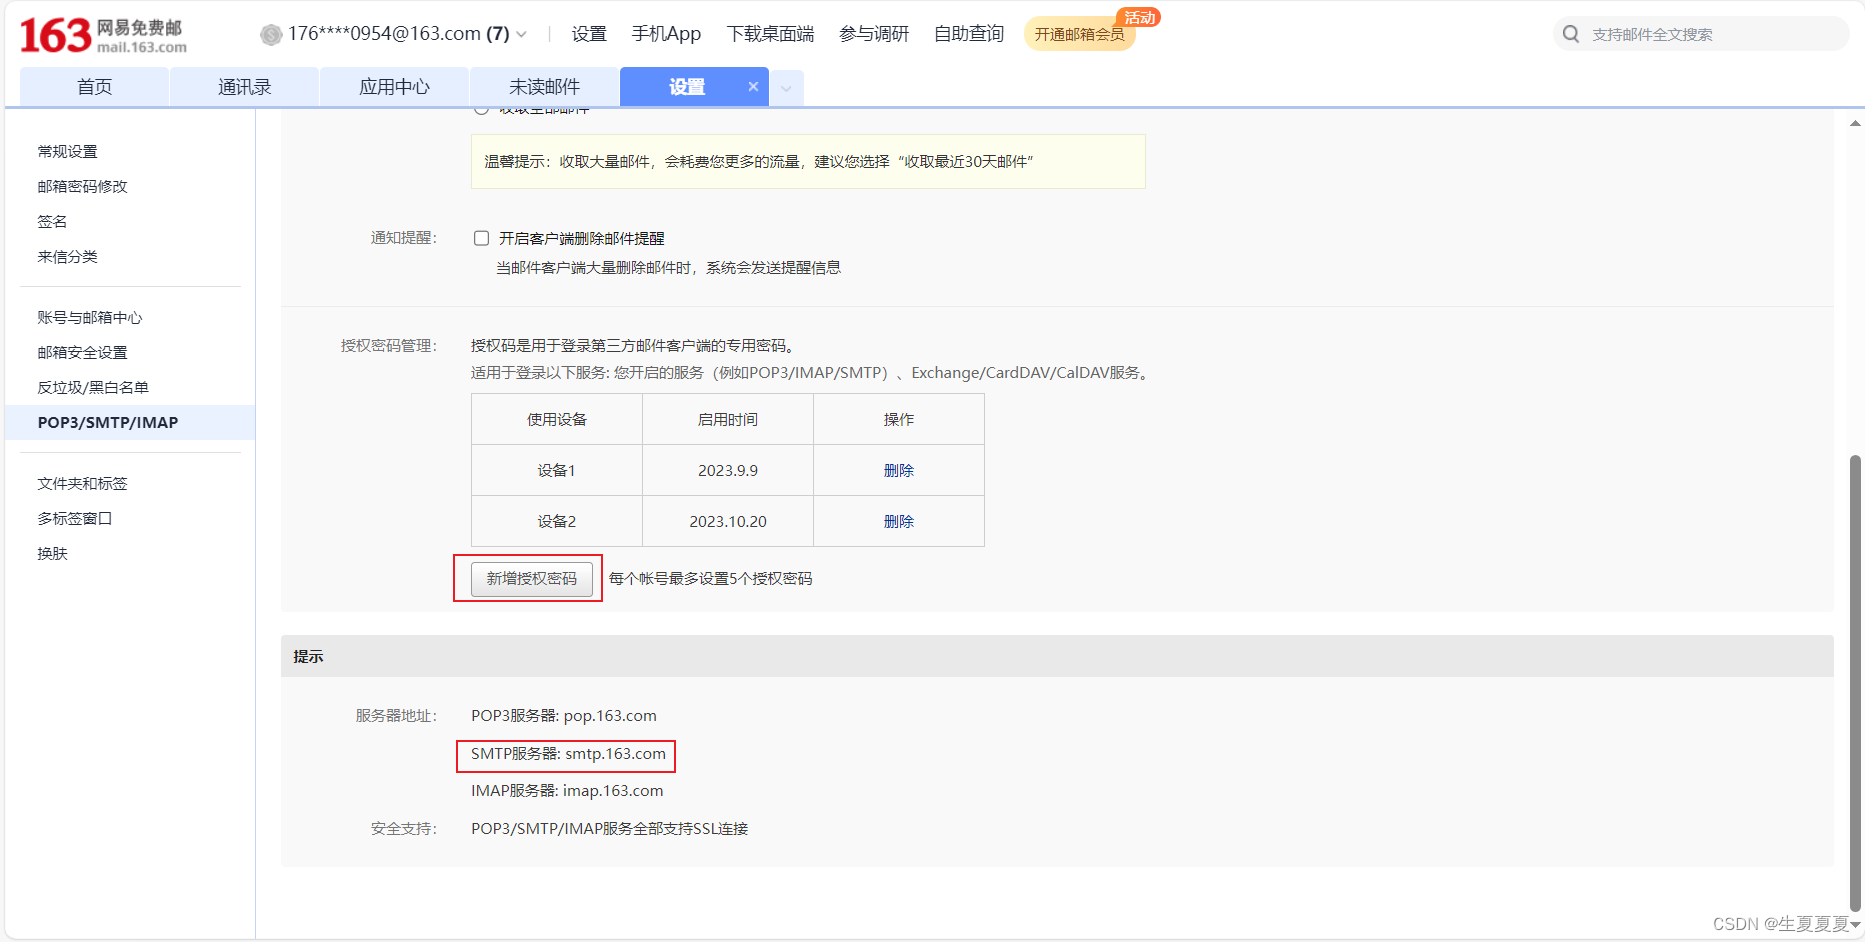Open the 设置 link in the top bar
The image size is (1865, 942).
coord(589,34)
